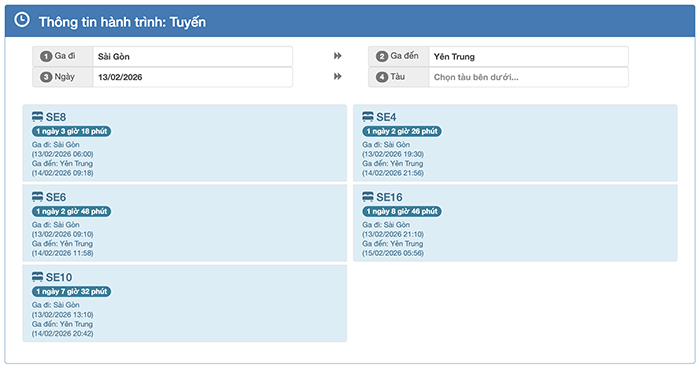Click duration badge '1 ngày 3 giờ 18 phút'
Image resolution: width=700 pixels, height=367 pixels.
click(71, 131)
